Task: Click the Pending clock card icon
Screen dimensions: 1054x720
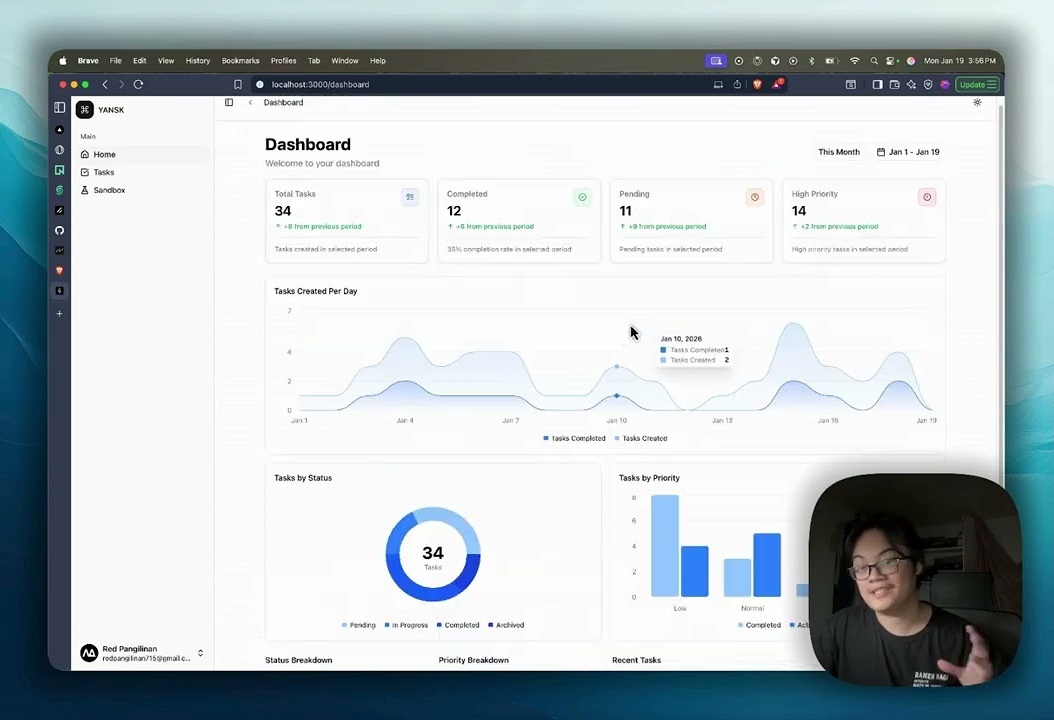Action: (x=754, y=197)
